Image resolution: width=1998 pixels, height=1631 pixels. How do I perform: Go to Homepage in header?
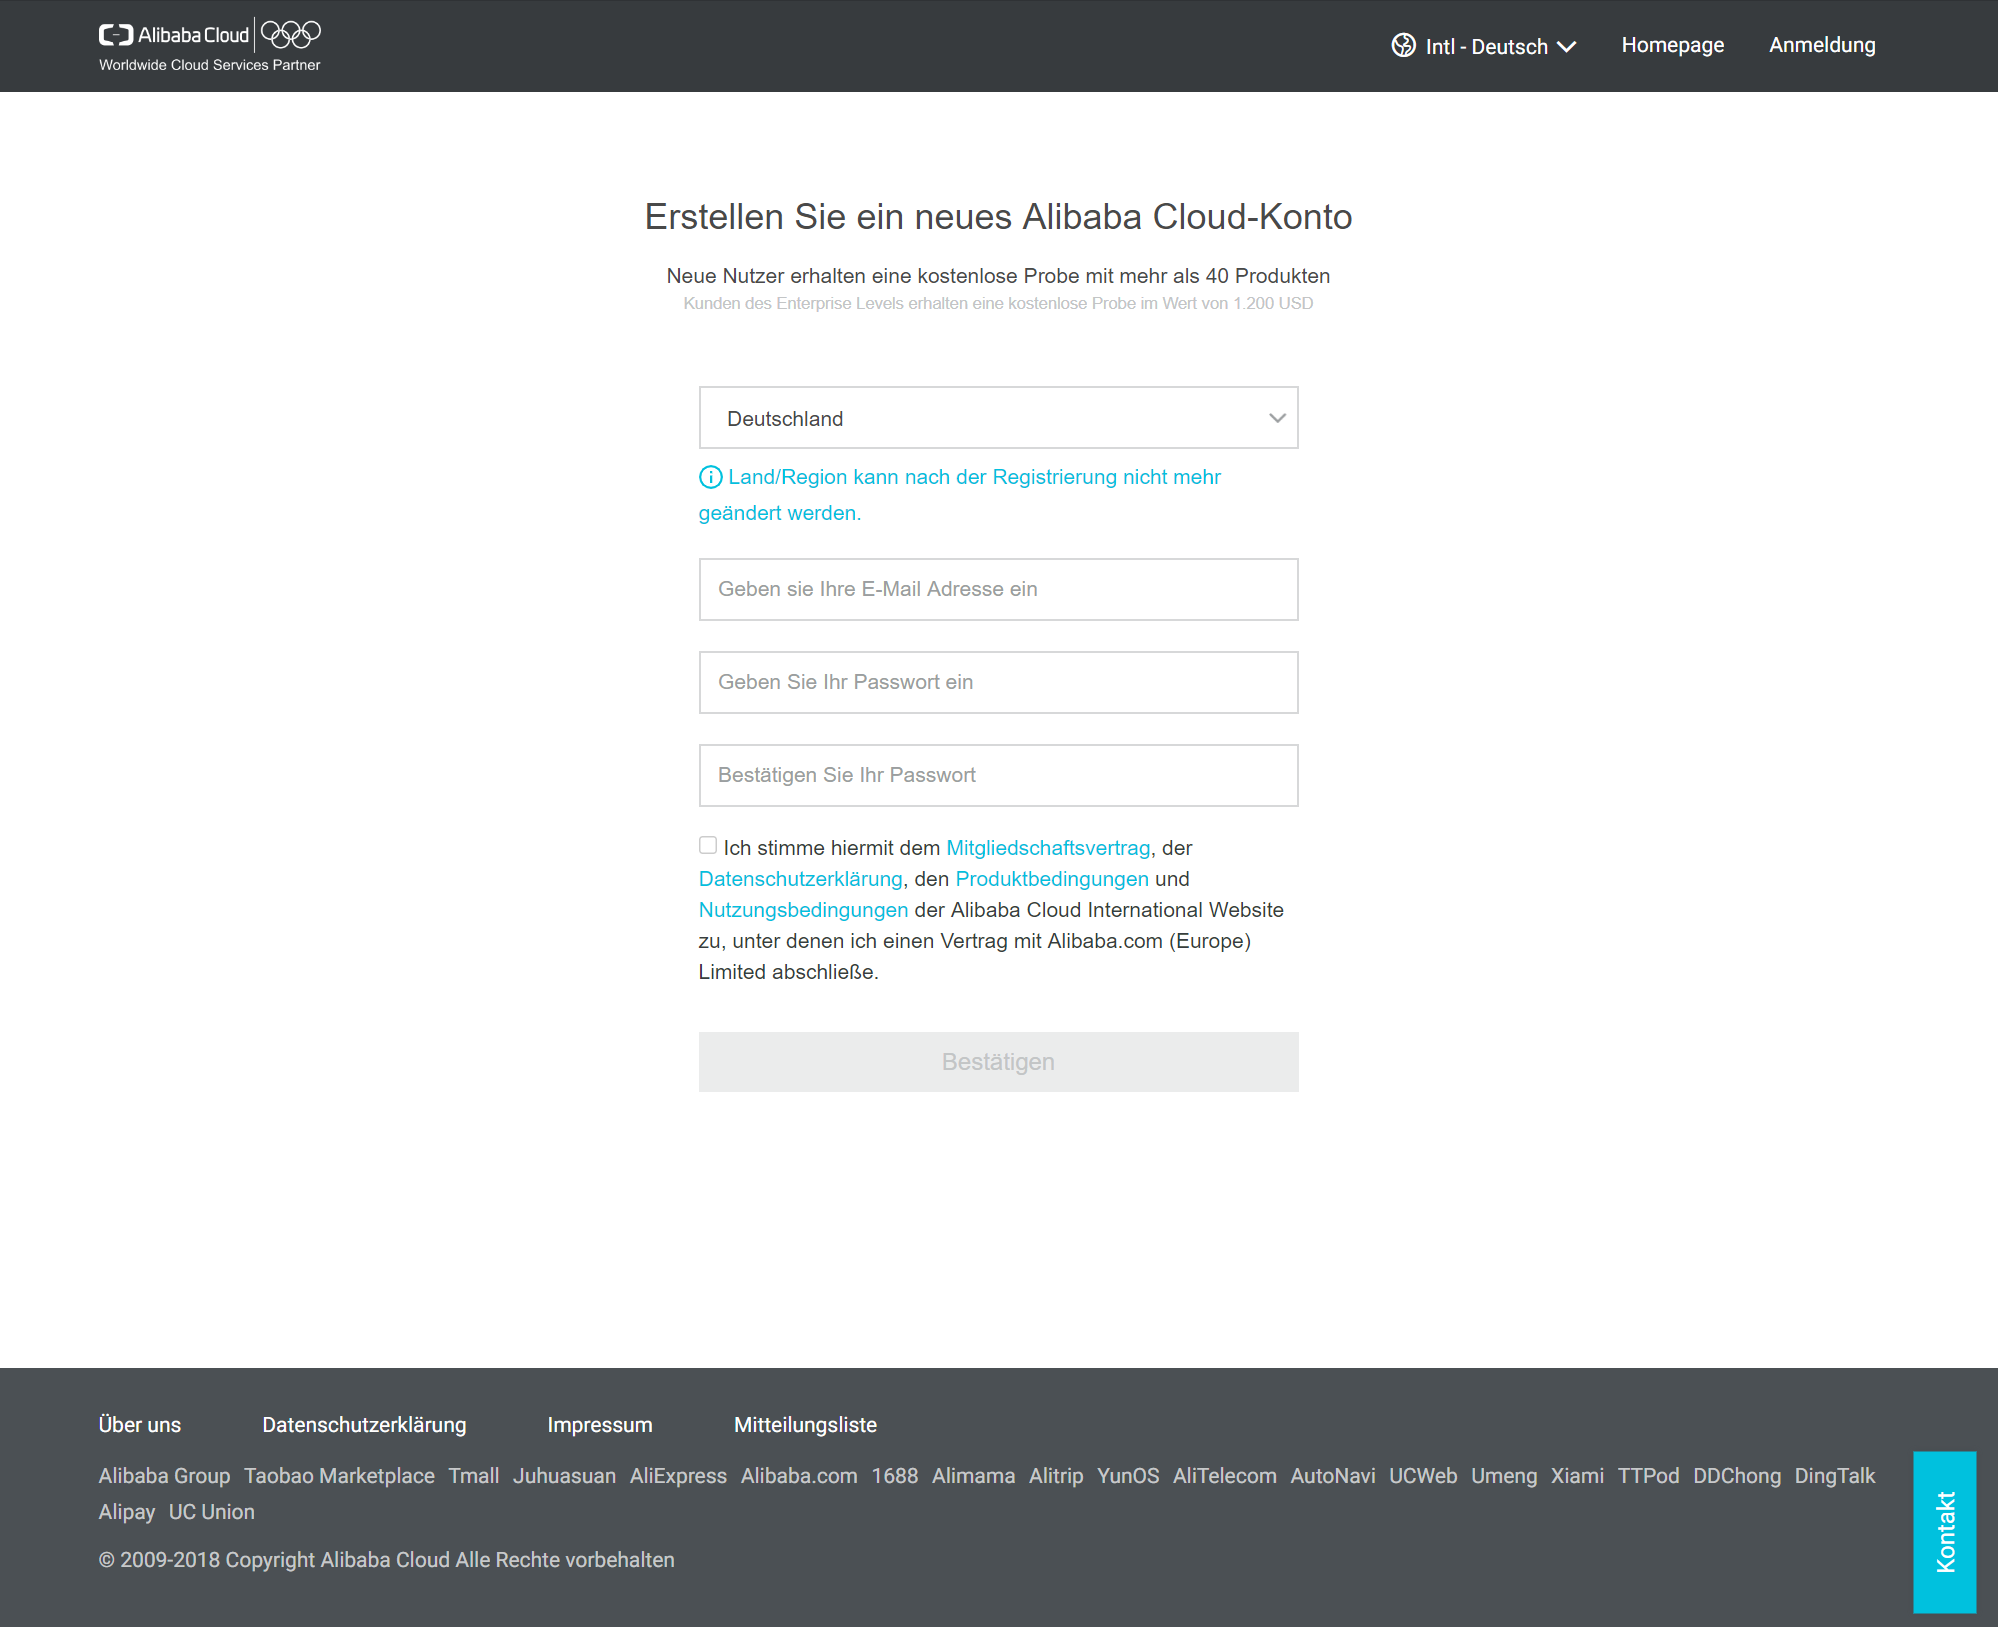(1672, 45)
